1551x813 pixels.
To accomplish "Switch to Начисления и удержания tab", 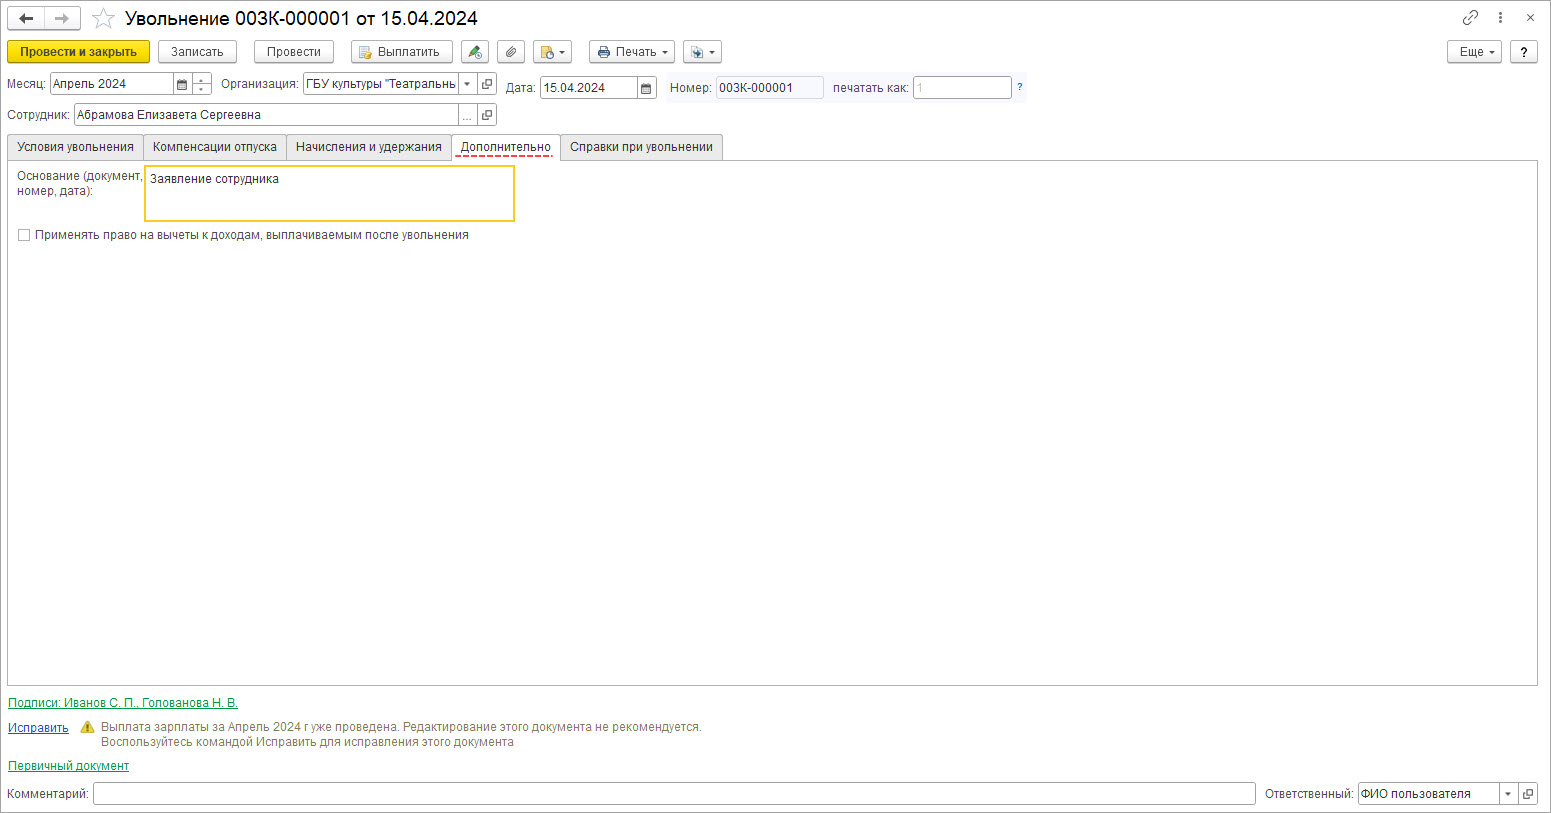I will tap(369, 147).
